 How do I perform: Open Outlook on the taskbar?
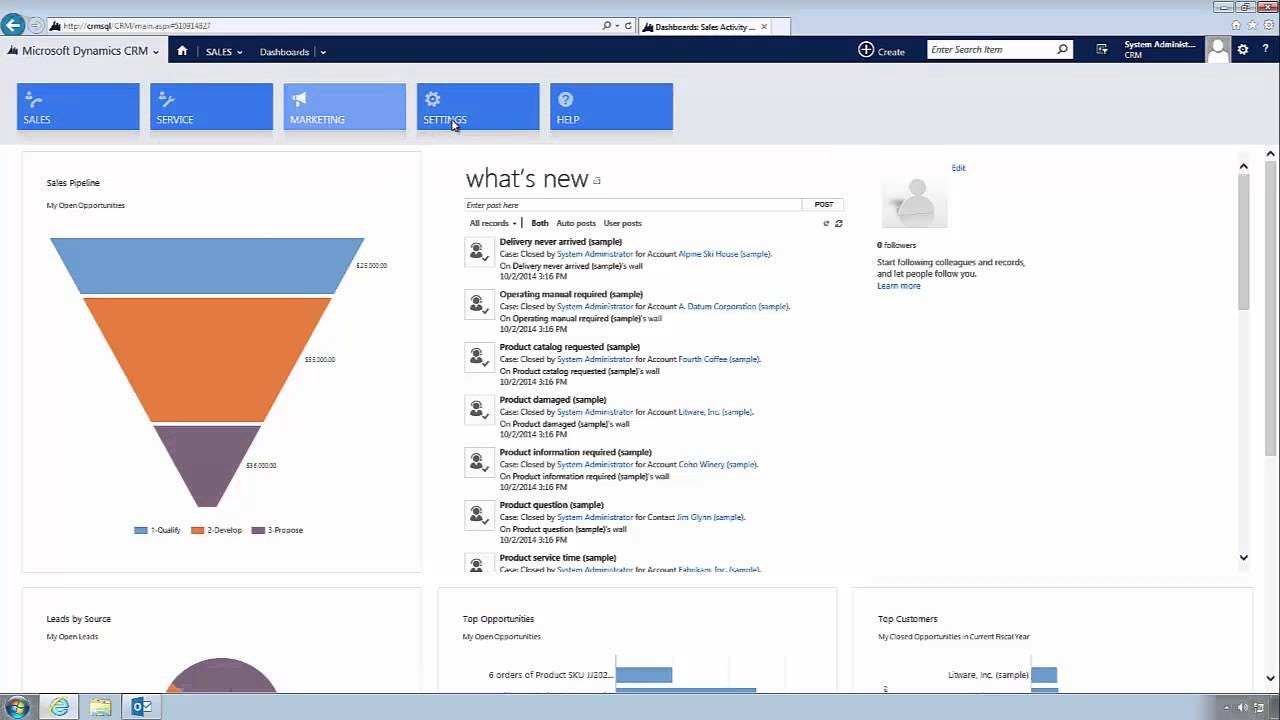point(142,707)
